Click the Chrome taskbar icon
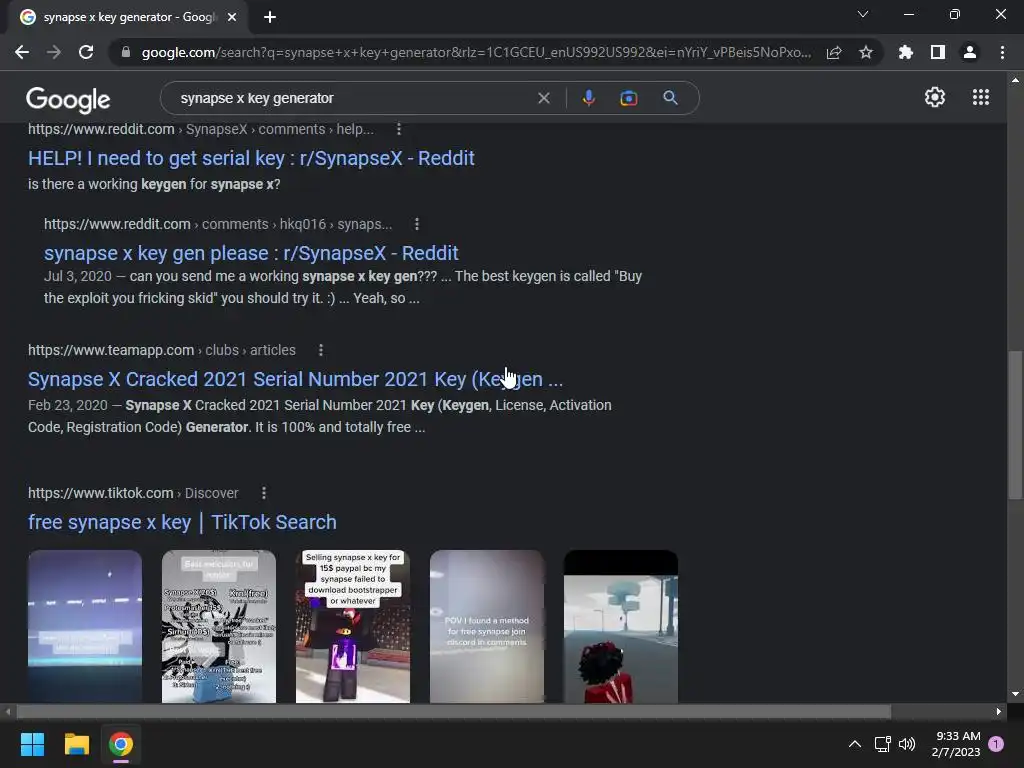This screenshot has width=1024, height=768. 121,744
